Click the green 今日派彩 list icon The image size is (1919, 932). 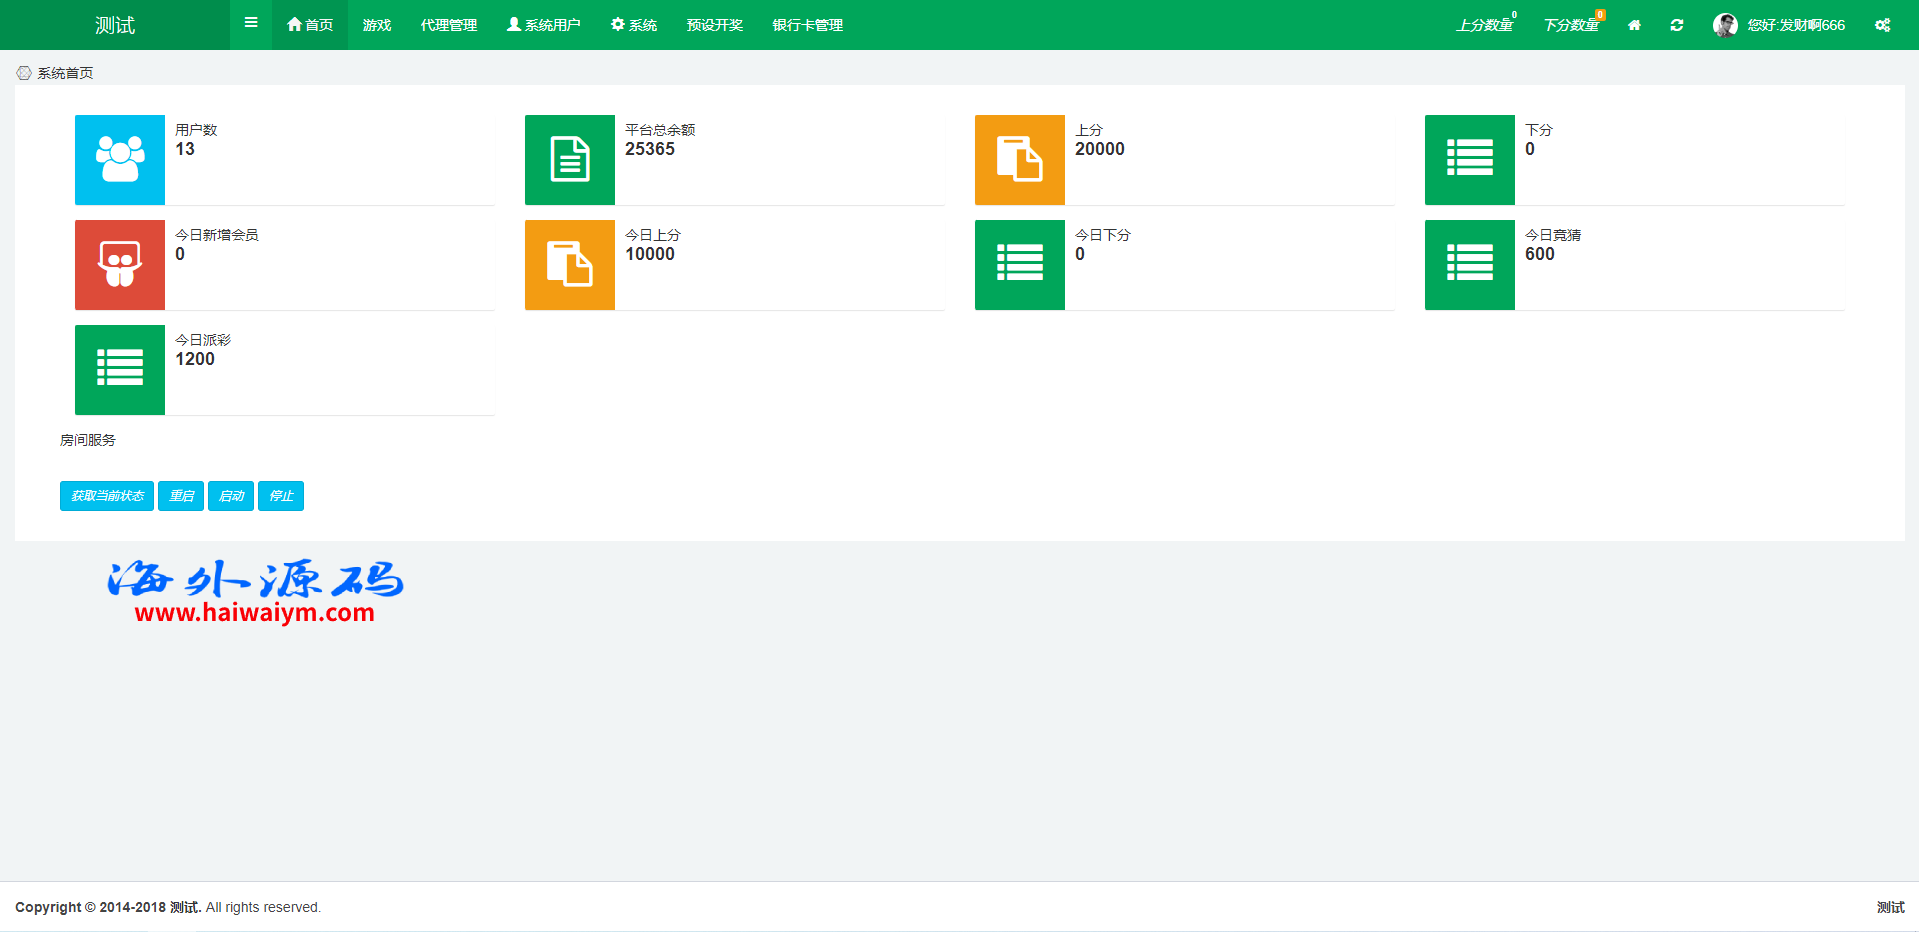120,370
